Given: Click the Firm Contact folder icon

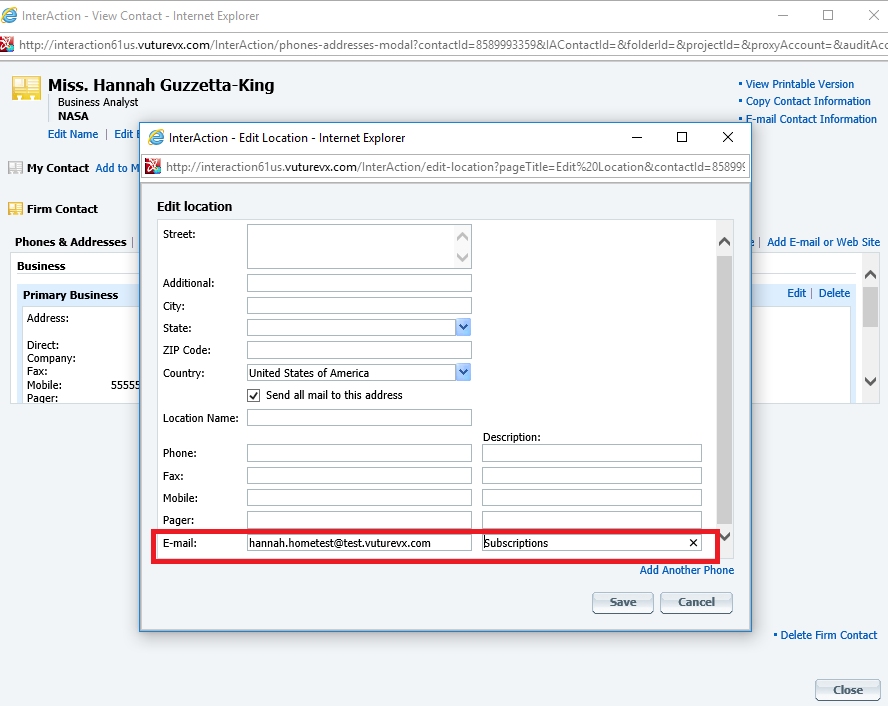Looking at the screenshot, I should [x=15, y=209].
